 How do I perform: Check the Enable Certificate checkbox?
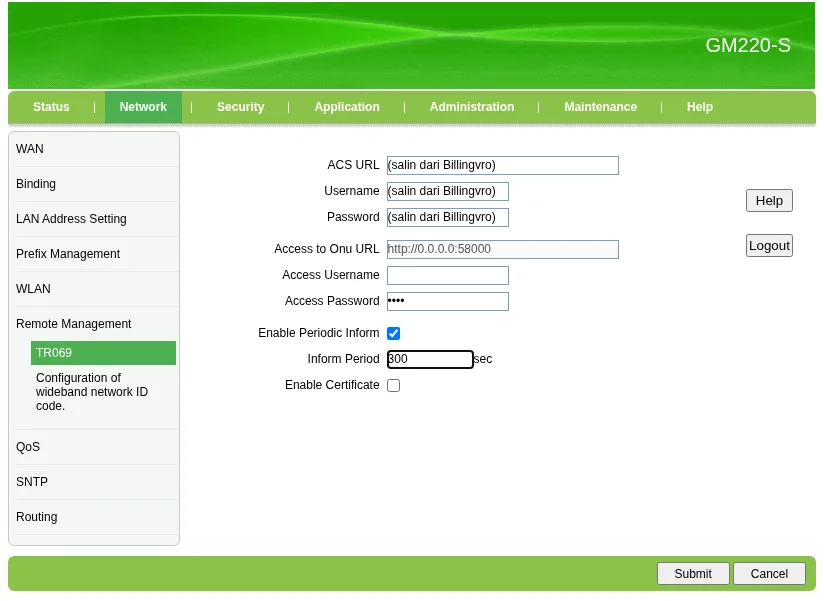(x=394, y=386)
